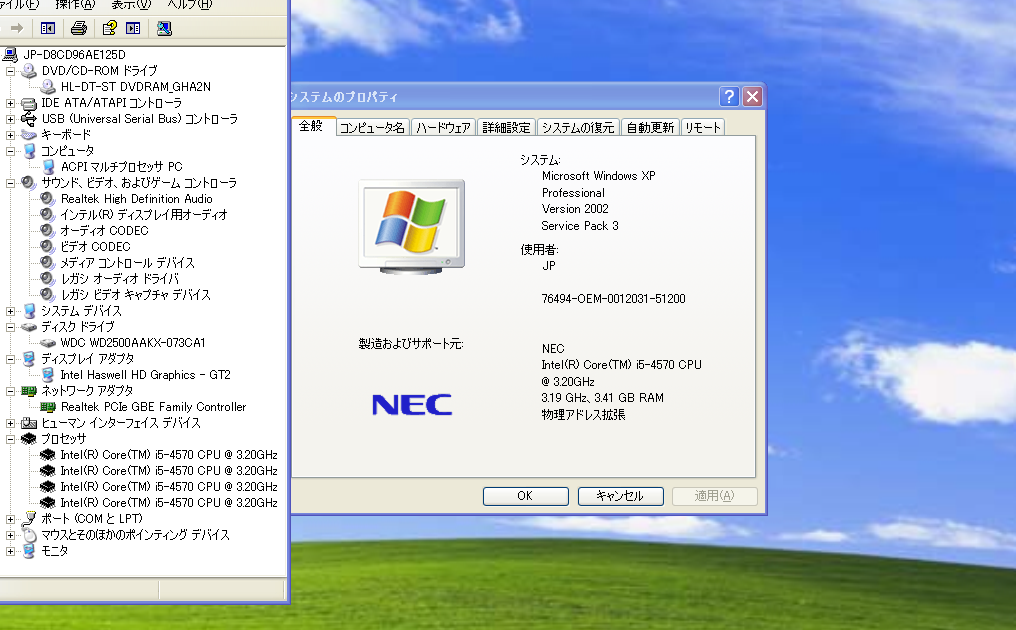This screenshot has height=630, width=1016.
Task: Select the first Intel Core i5-4570 processor entry
Action: click(x=168, y=455)
